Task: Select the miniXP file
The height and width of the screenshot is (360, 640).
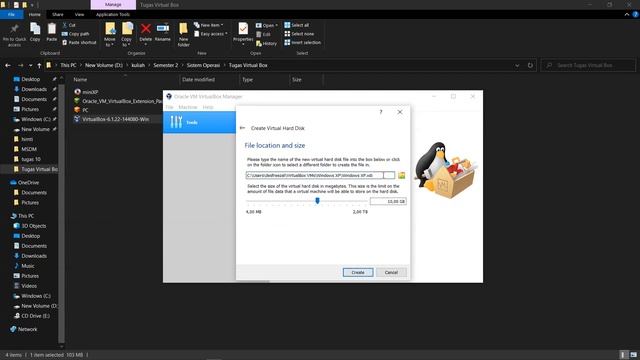Action: pos(90,92)
